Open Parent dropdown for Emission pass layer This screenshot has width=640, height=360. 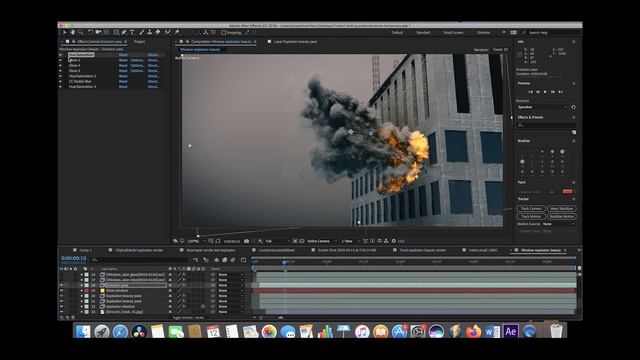pyautogui.click(x=231, y=285)
